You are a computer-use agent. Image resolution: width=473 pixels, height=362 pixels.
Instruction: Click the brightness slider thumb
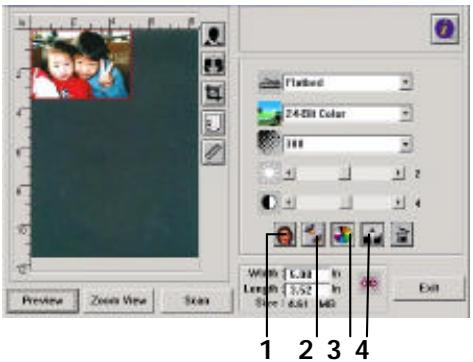pyautogui.click(x=345, y=173)
